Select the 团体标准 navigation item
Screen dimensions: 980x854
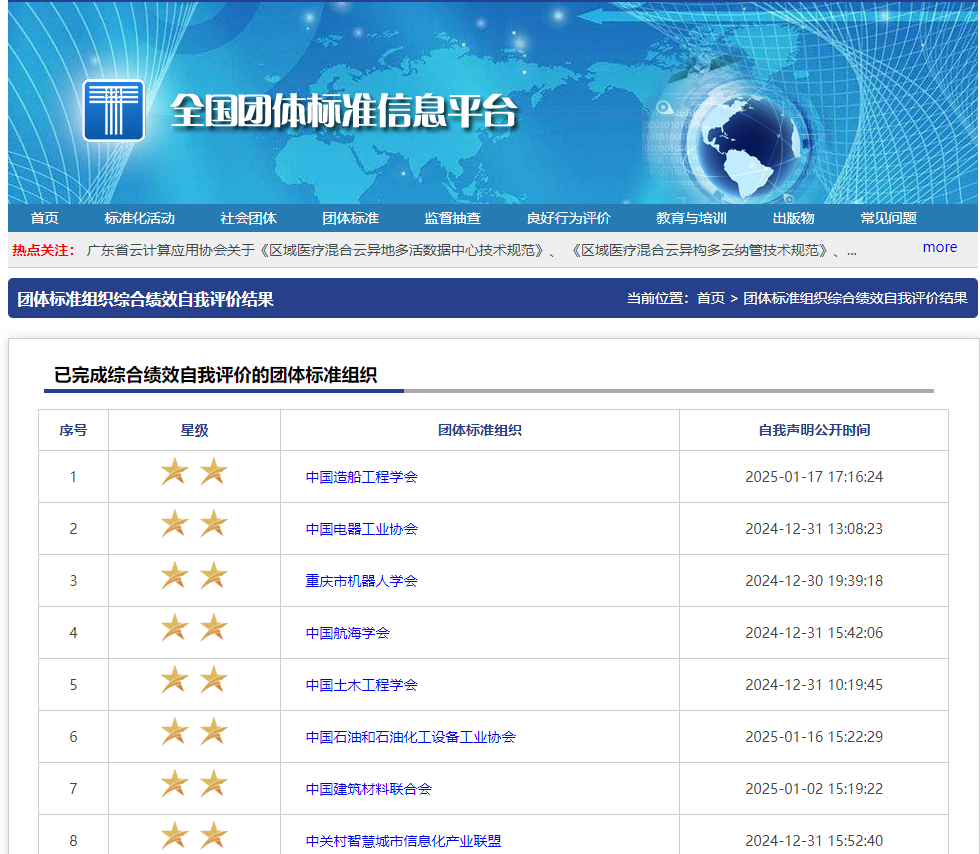click(351, 218)
